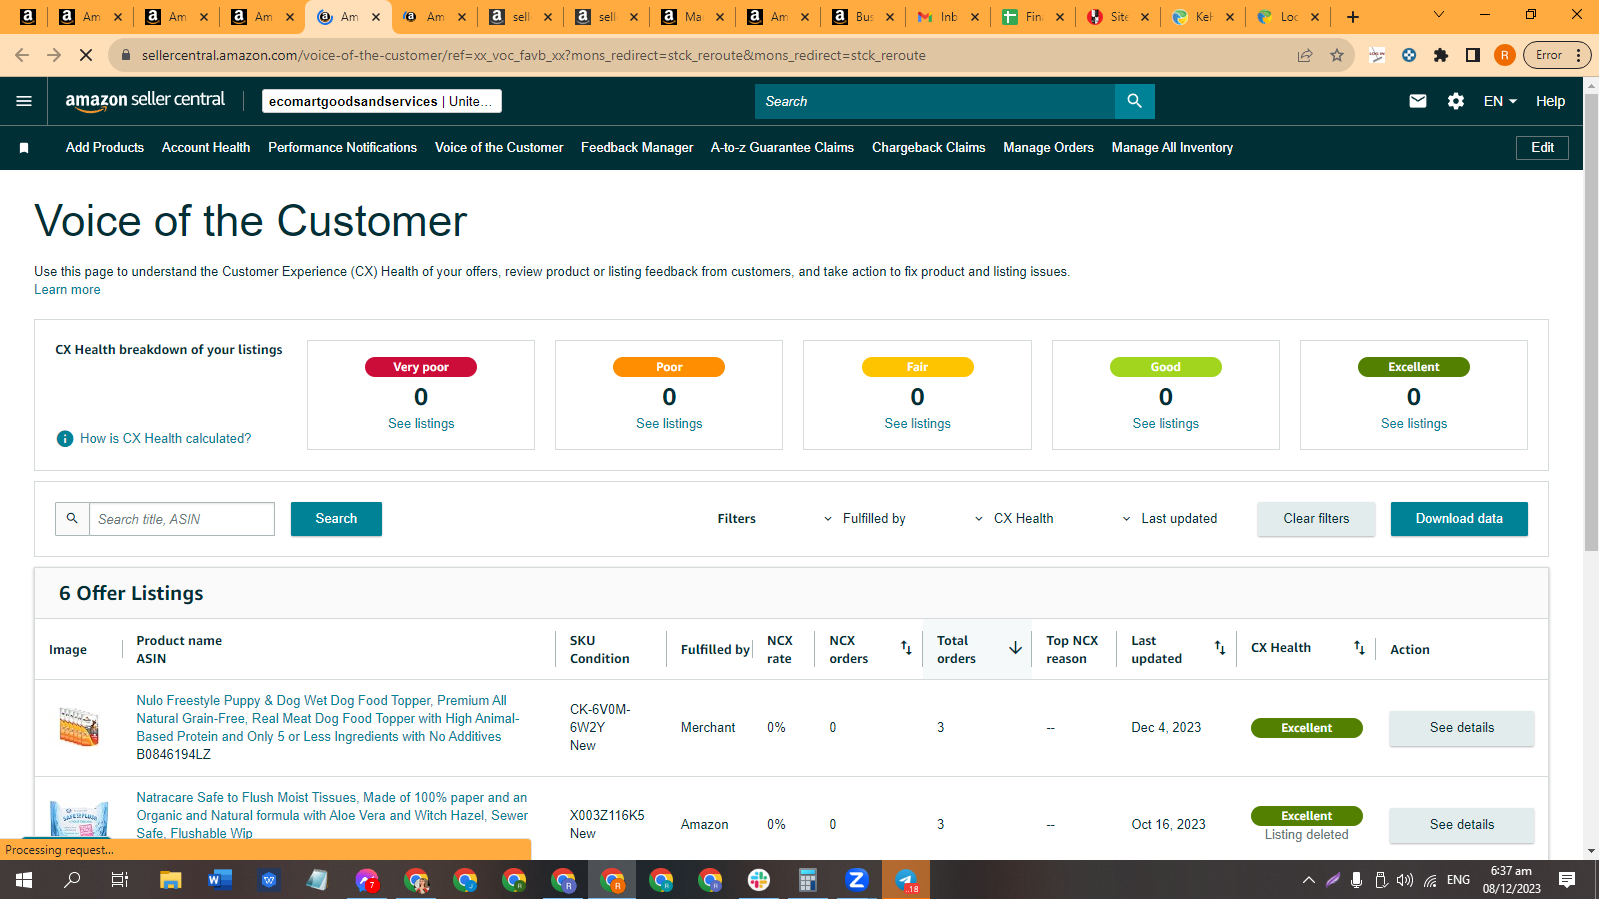Click the search magnifier button in header

coord(1134,101)
